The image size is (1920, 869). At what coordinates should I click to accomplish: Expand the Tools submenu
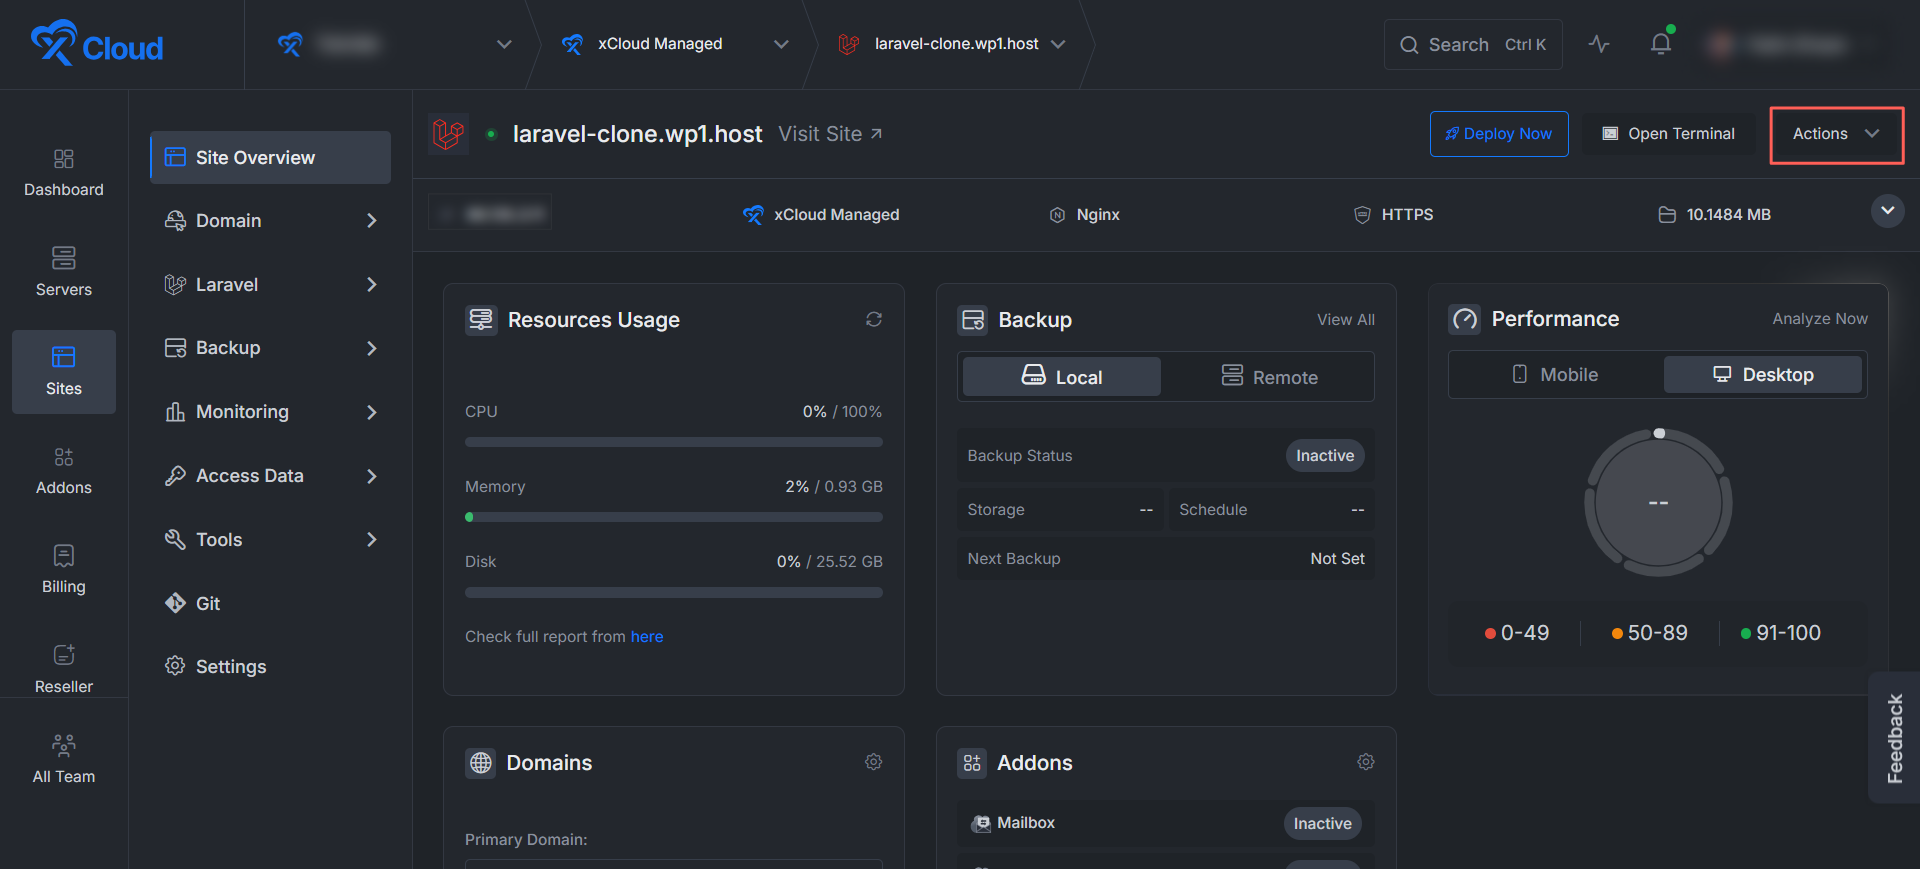270,539
